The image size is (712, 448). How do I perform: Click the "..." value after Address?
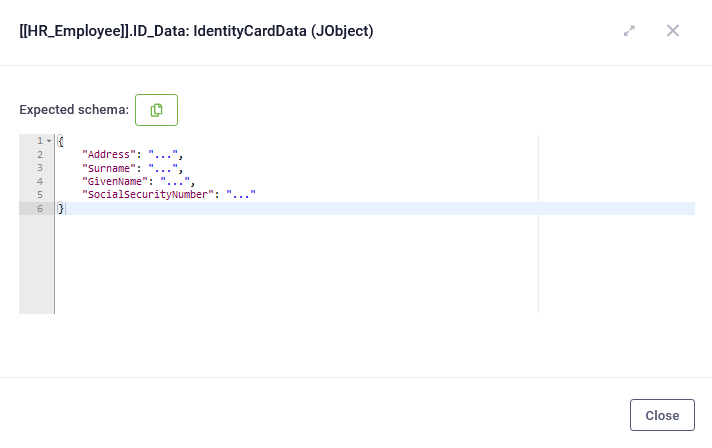[163, 155]
